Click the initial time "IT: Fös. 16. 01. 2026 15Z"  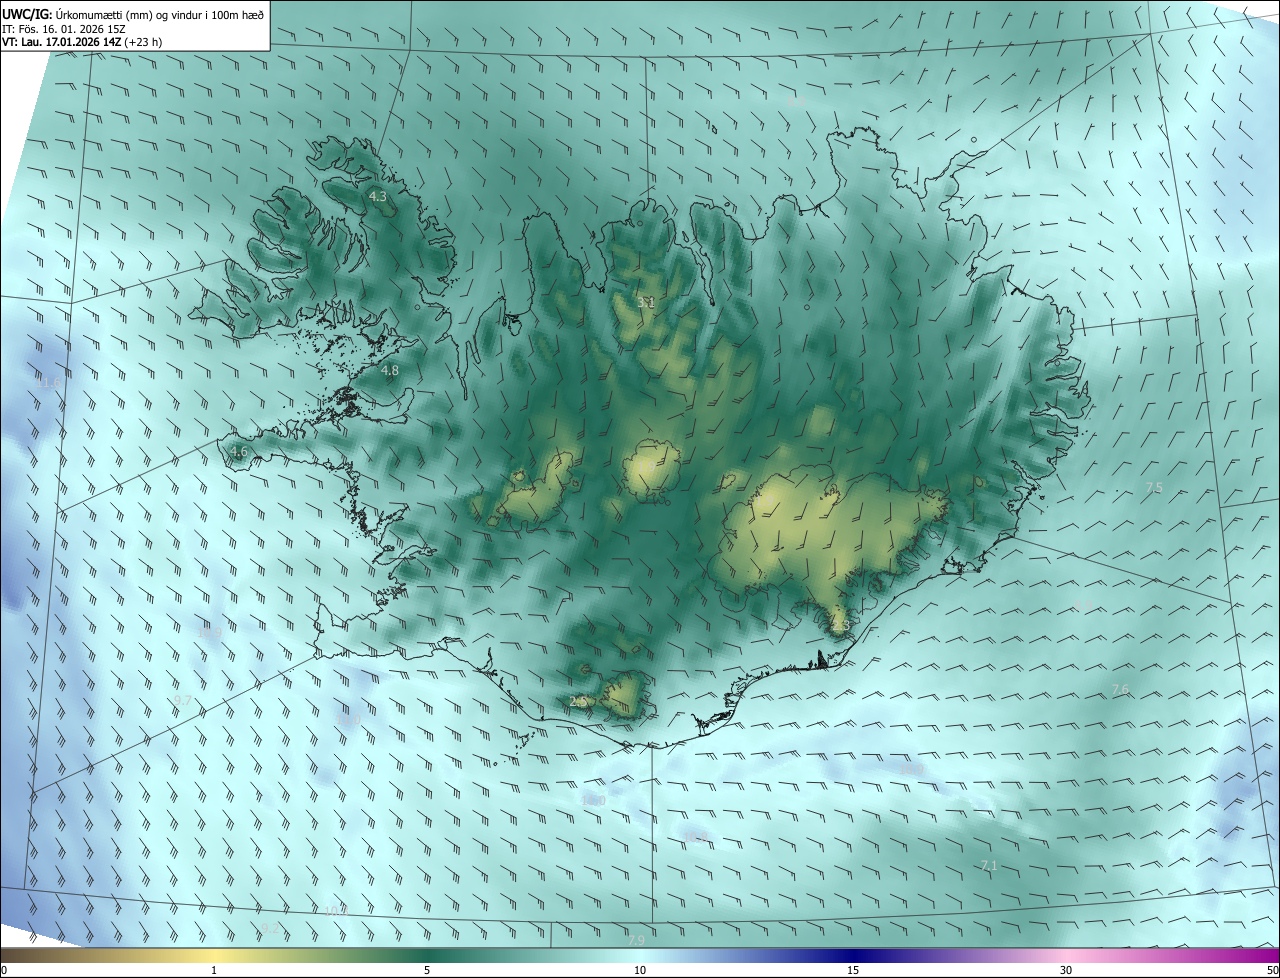tap(66, 28)
